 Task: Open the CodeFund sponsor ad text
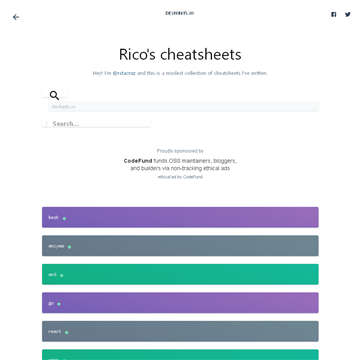pyautogui.click(x=180, y=164)
